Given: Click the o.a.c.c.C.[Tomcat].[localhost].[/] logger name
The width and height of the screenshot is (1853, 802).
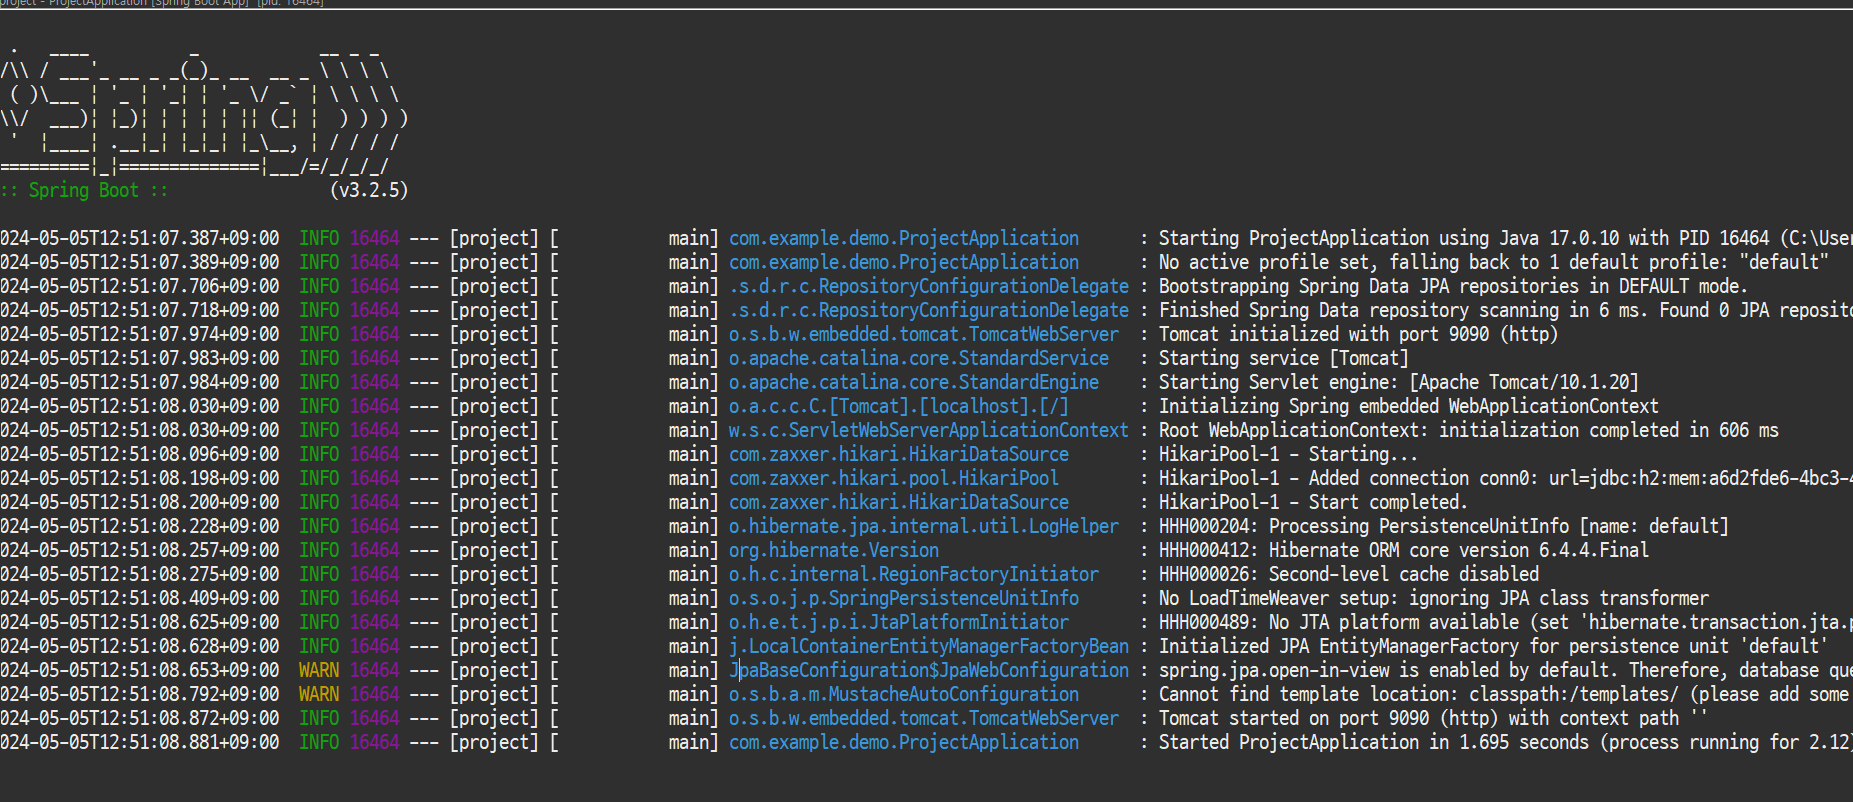Looking at the screenshot, I should pyautogui.click(x=898, y=406).
